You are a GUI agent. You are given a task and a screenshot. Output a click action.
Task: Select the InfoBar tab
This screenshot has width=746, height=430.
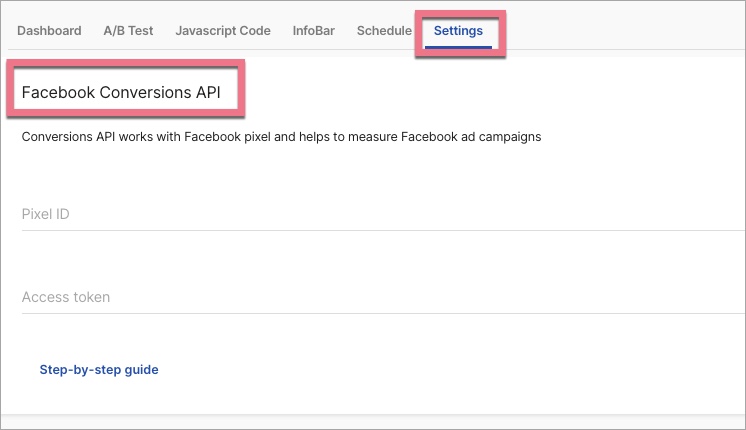pos(314,31)
